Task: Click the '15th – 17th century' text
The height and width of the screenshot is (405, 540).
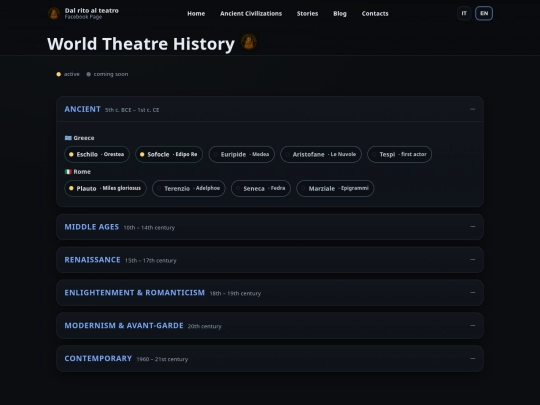Action: [x=150, y=261]
